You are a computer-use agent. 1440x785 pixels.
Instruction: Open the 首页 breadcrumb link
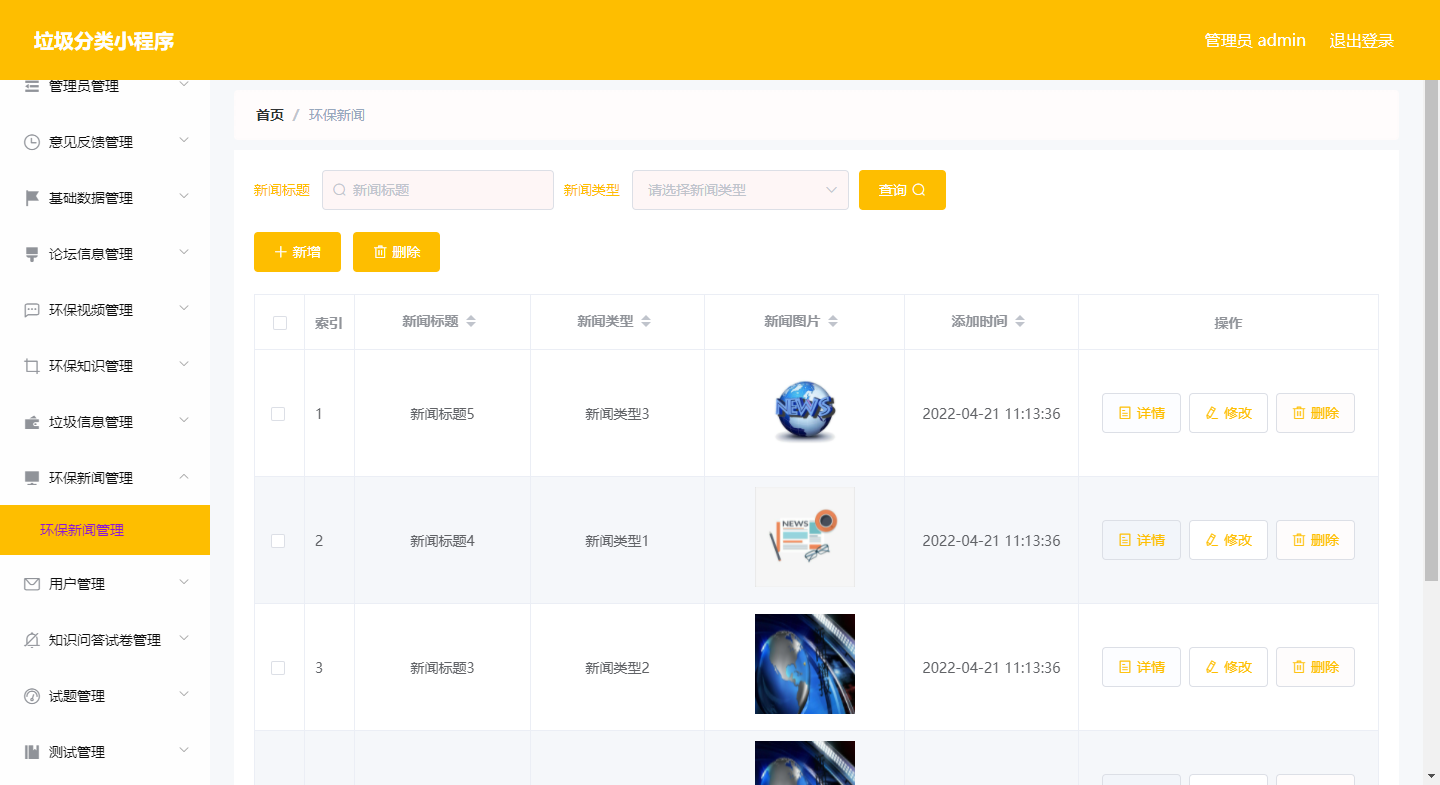(x=268, y=114)
